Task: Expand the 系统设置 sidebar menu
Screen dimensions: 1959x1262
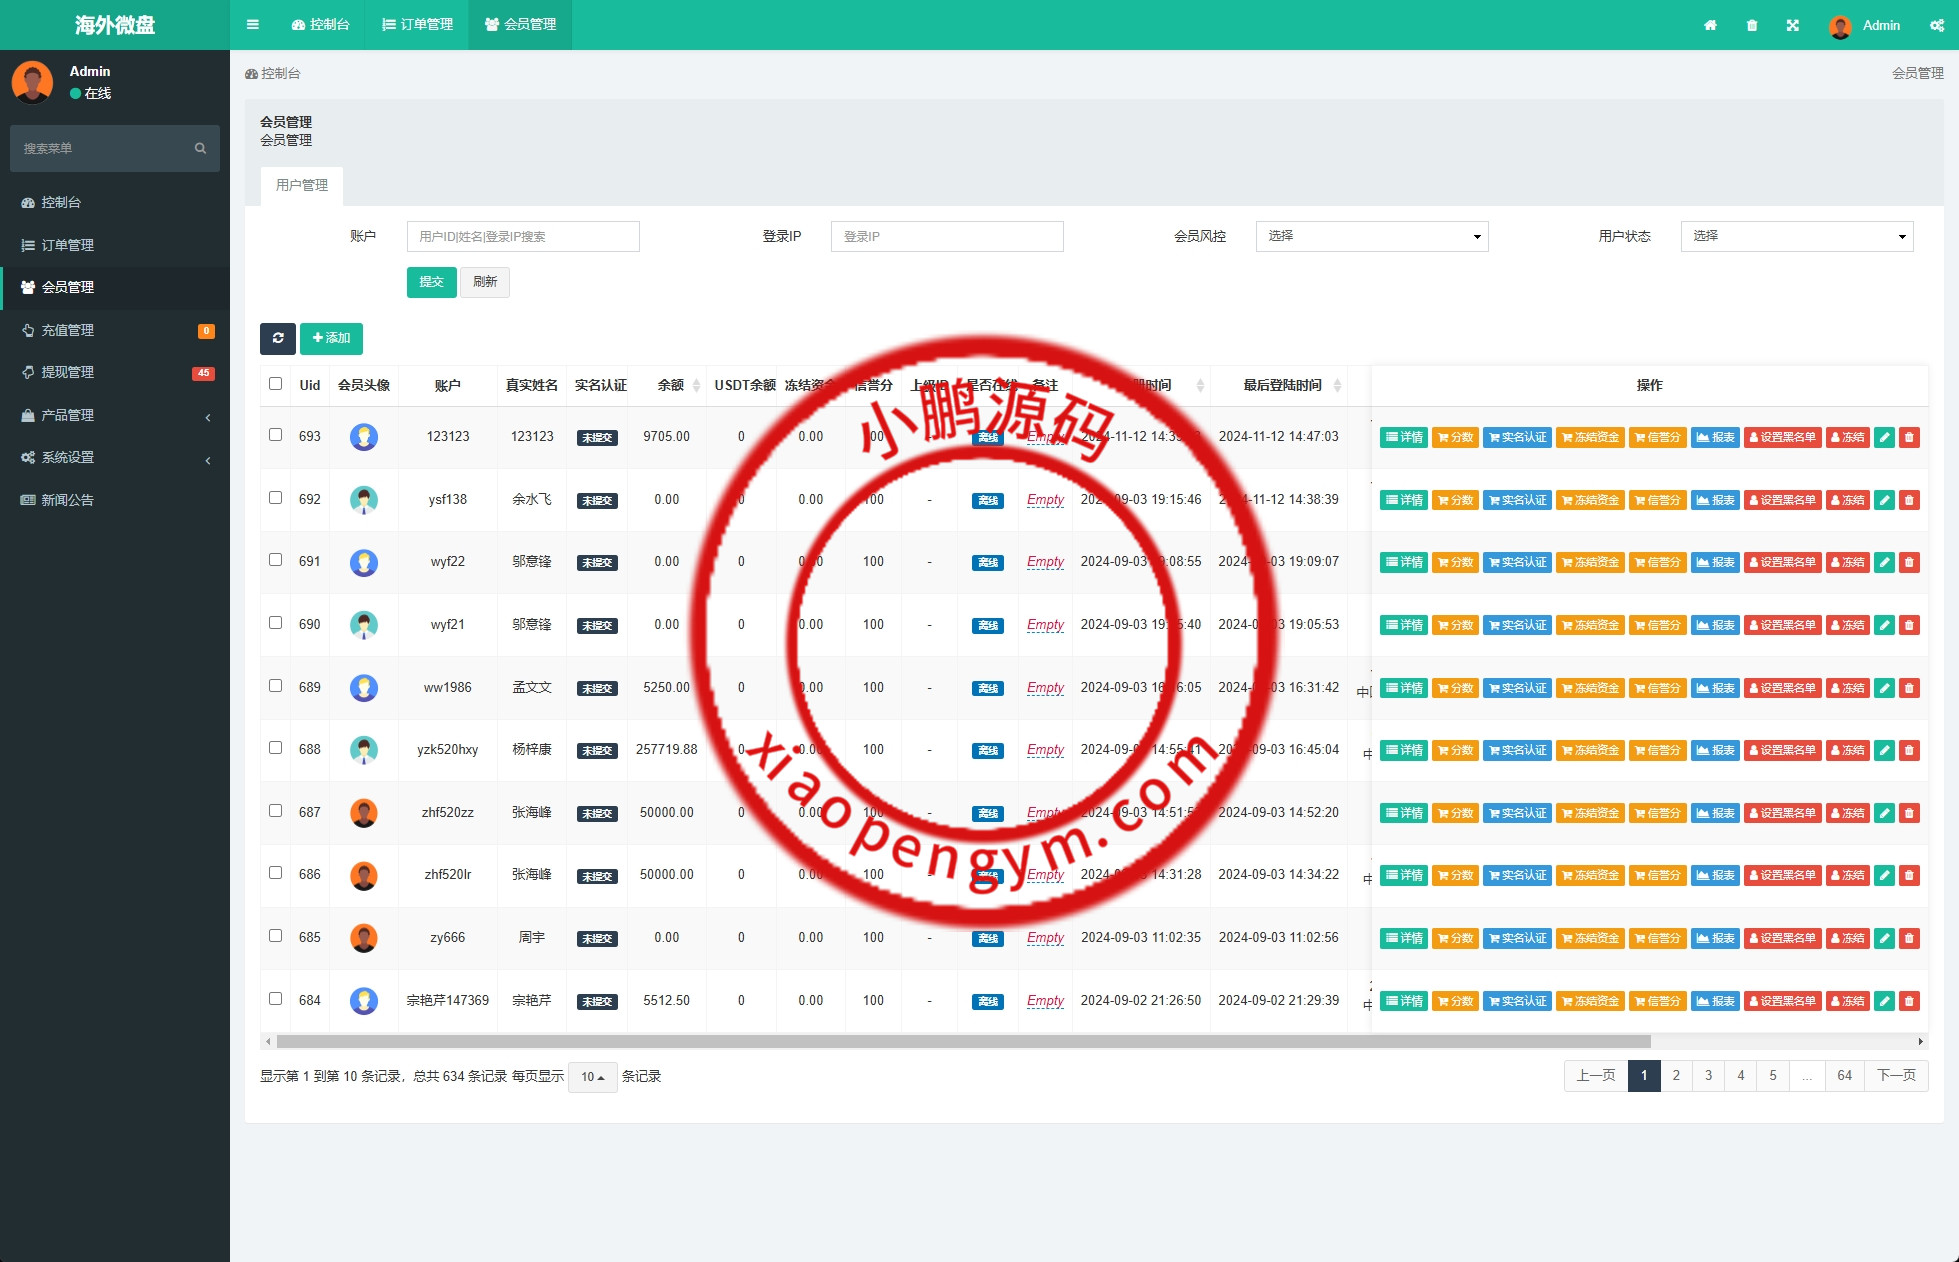Action: 115,457
